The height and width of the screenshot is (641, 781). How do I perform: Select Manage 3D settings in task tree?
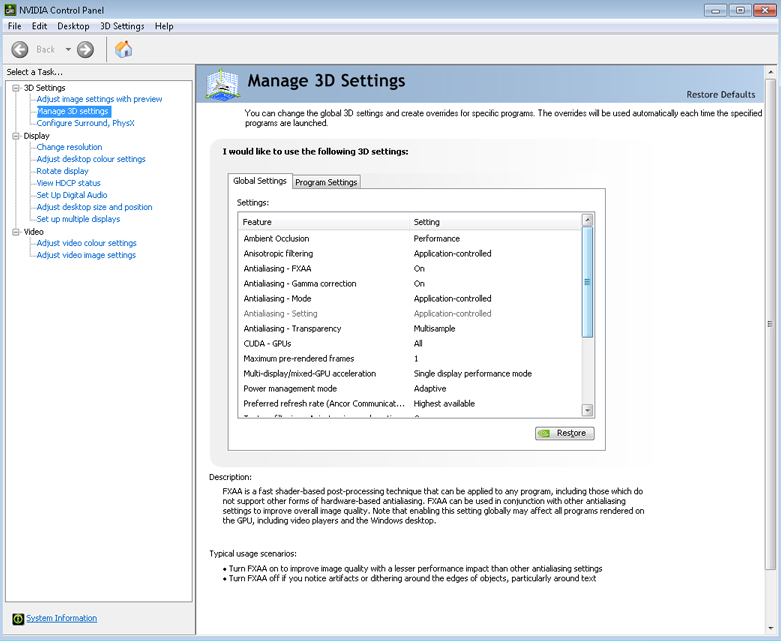point(73,111)
